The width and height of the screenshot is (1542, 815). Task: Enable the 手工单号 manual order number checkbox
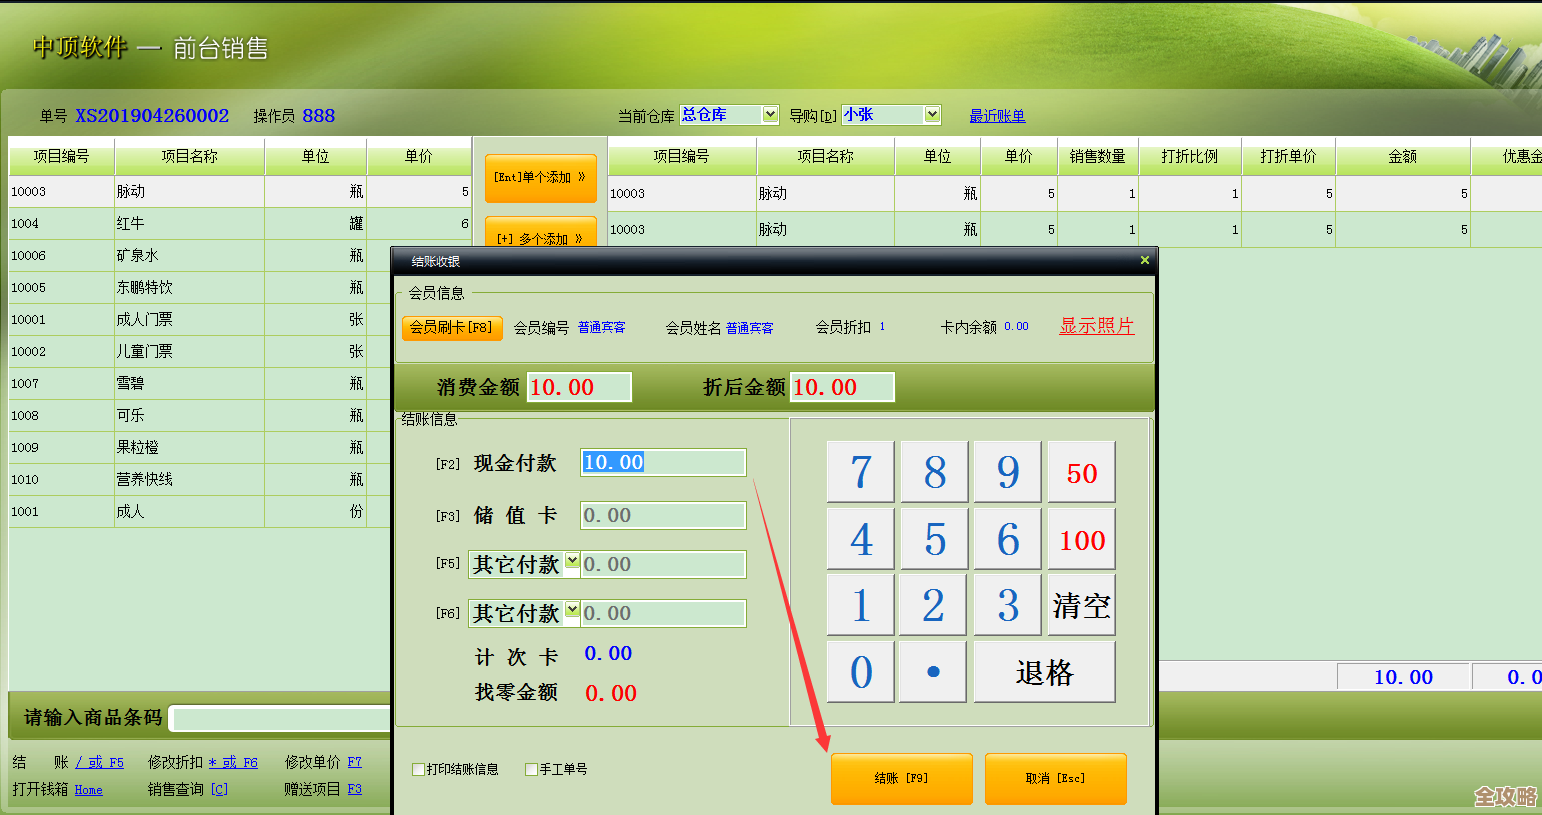(531, 769)
